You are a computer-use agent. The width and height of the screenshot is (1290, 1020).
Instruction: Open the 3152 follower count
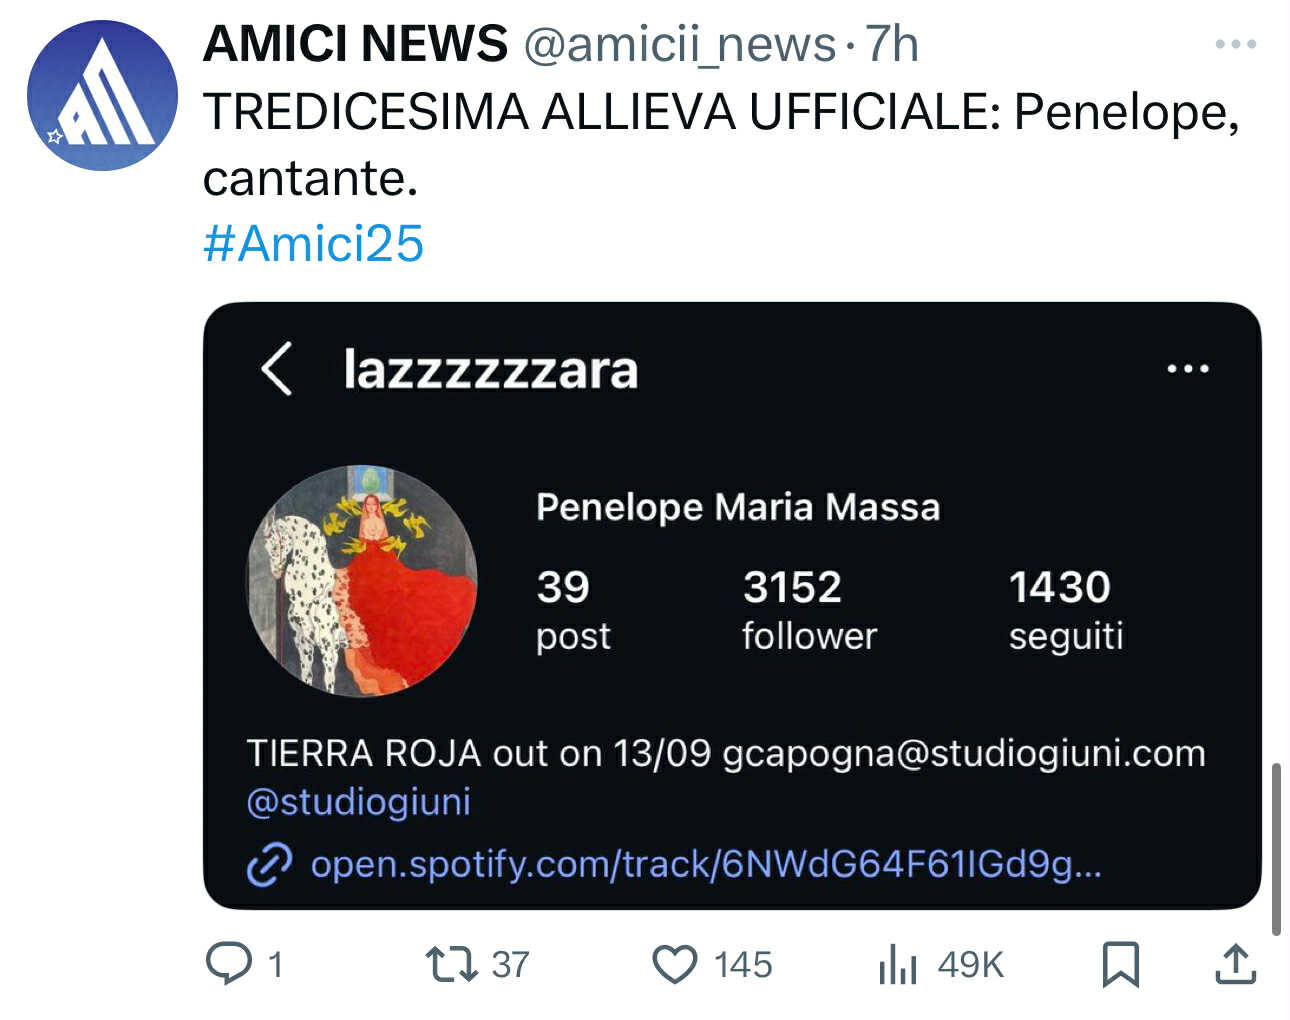tap(809, 609)
